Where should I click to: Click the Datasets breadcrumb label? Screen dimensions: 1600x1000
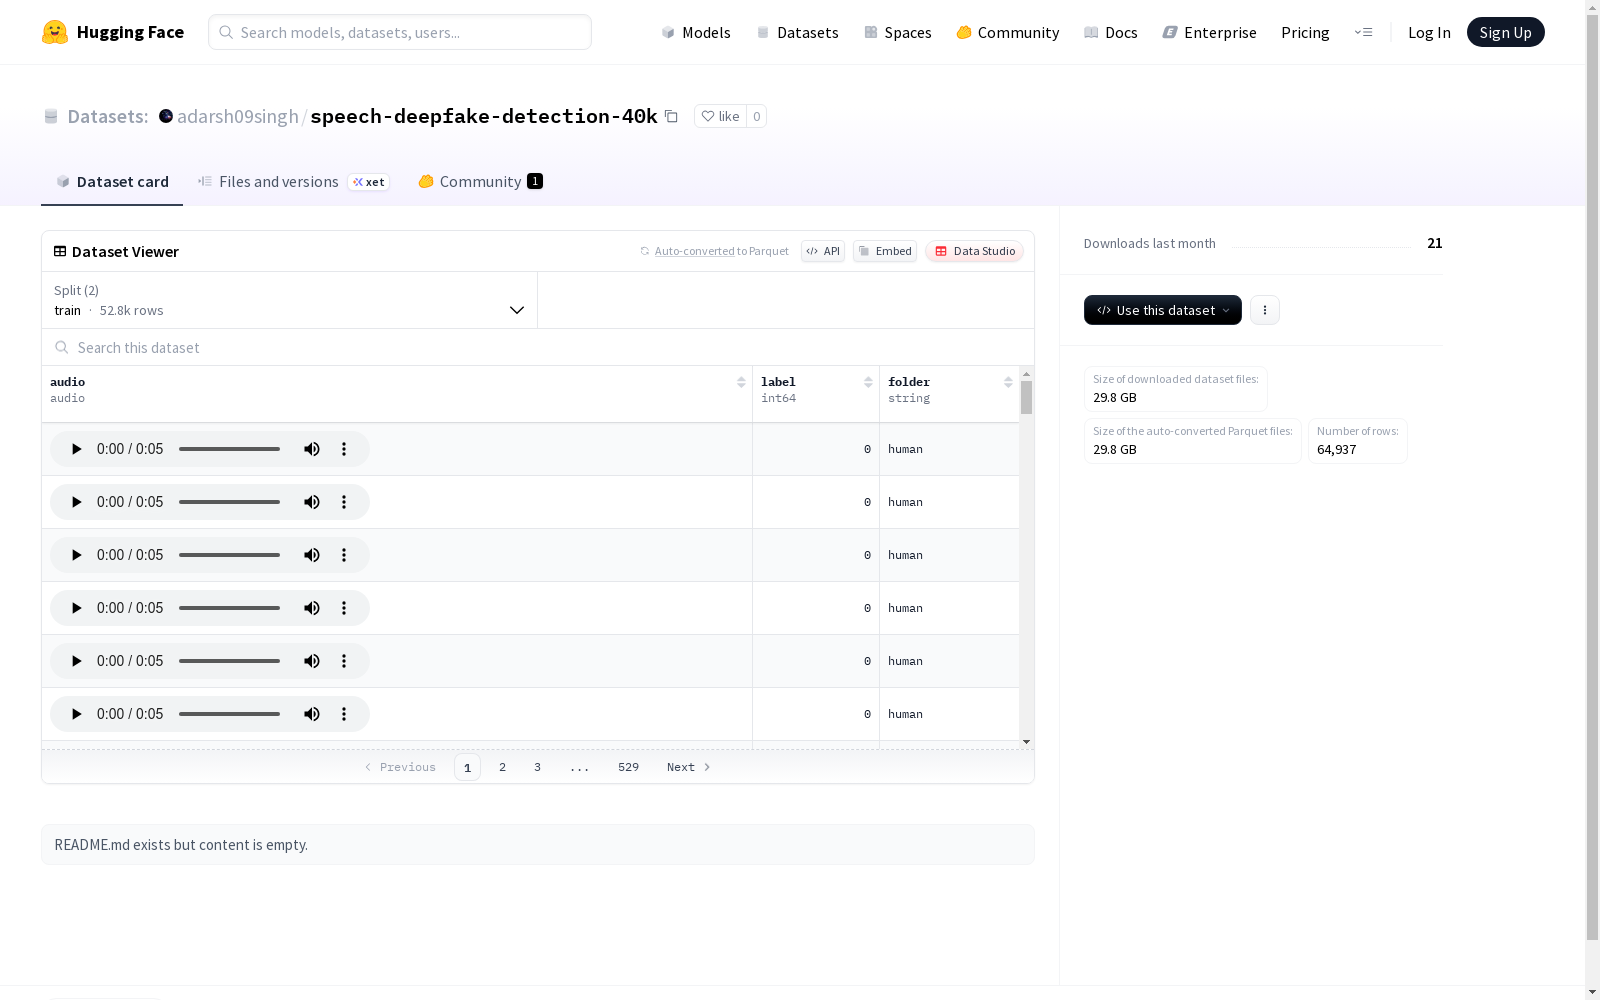click(108, 116)
